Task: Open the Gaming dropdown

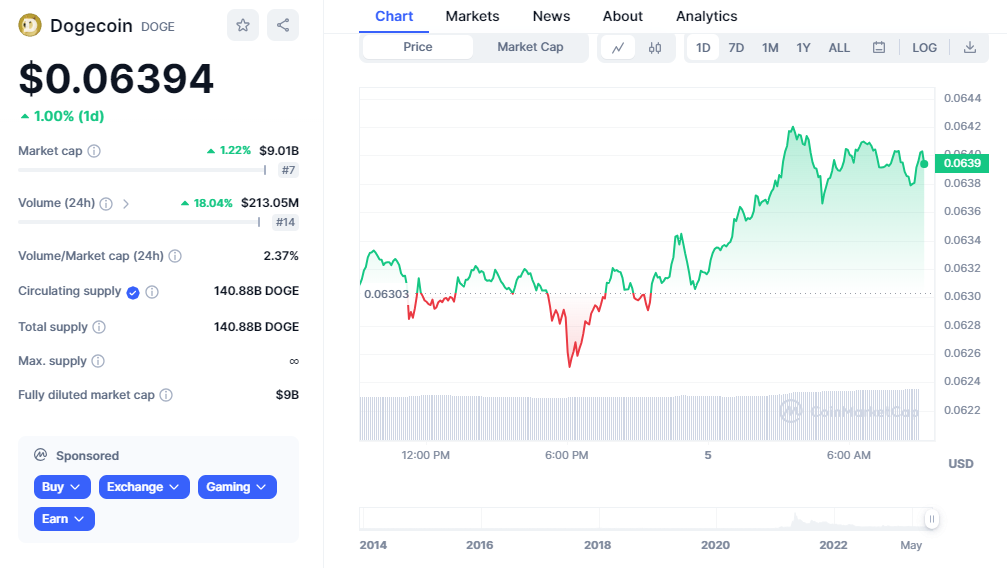Action: (237, 487)
